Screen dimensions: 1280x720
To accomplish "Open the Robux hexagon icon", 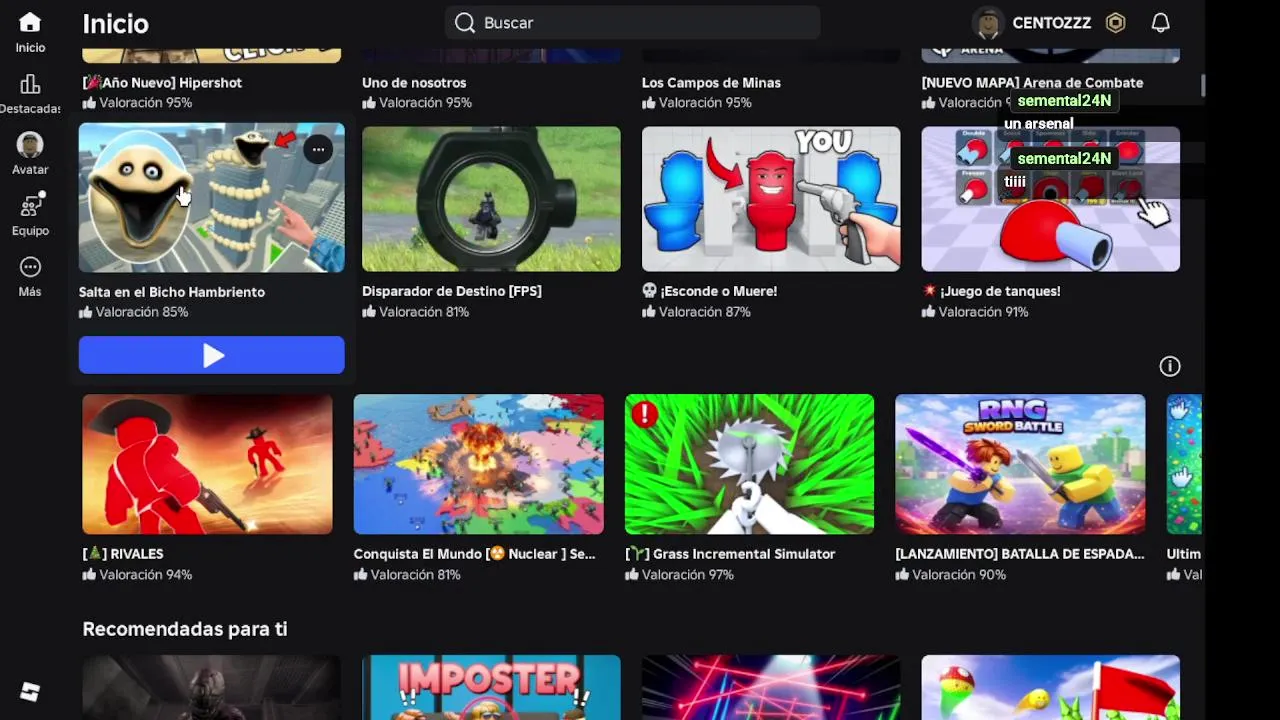I will click(x=1116, y=23).
